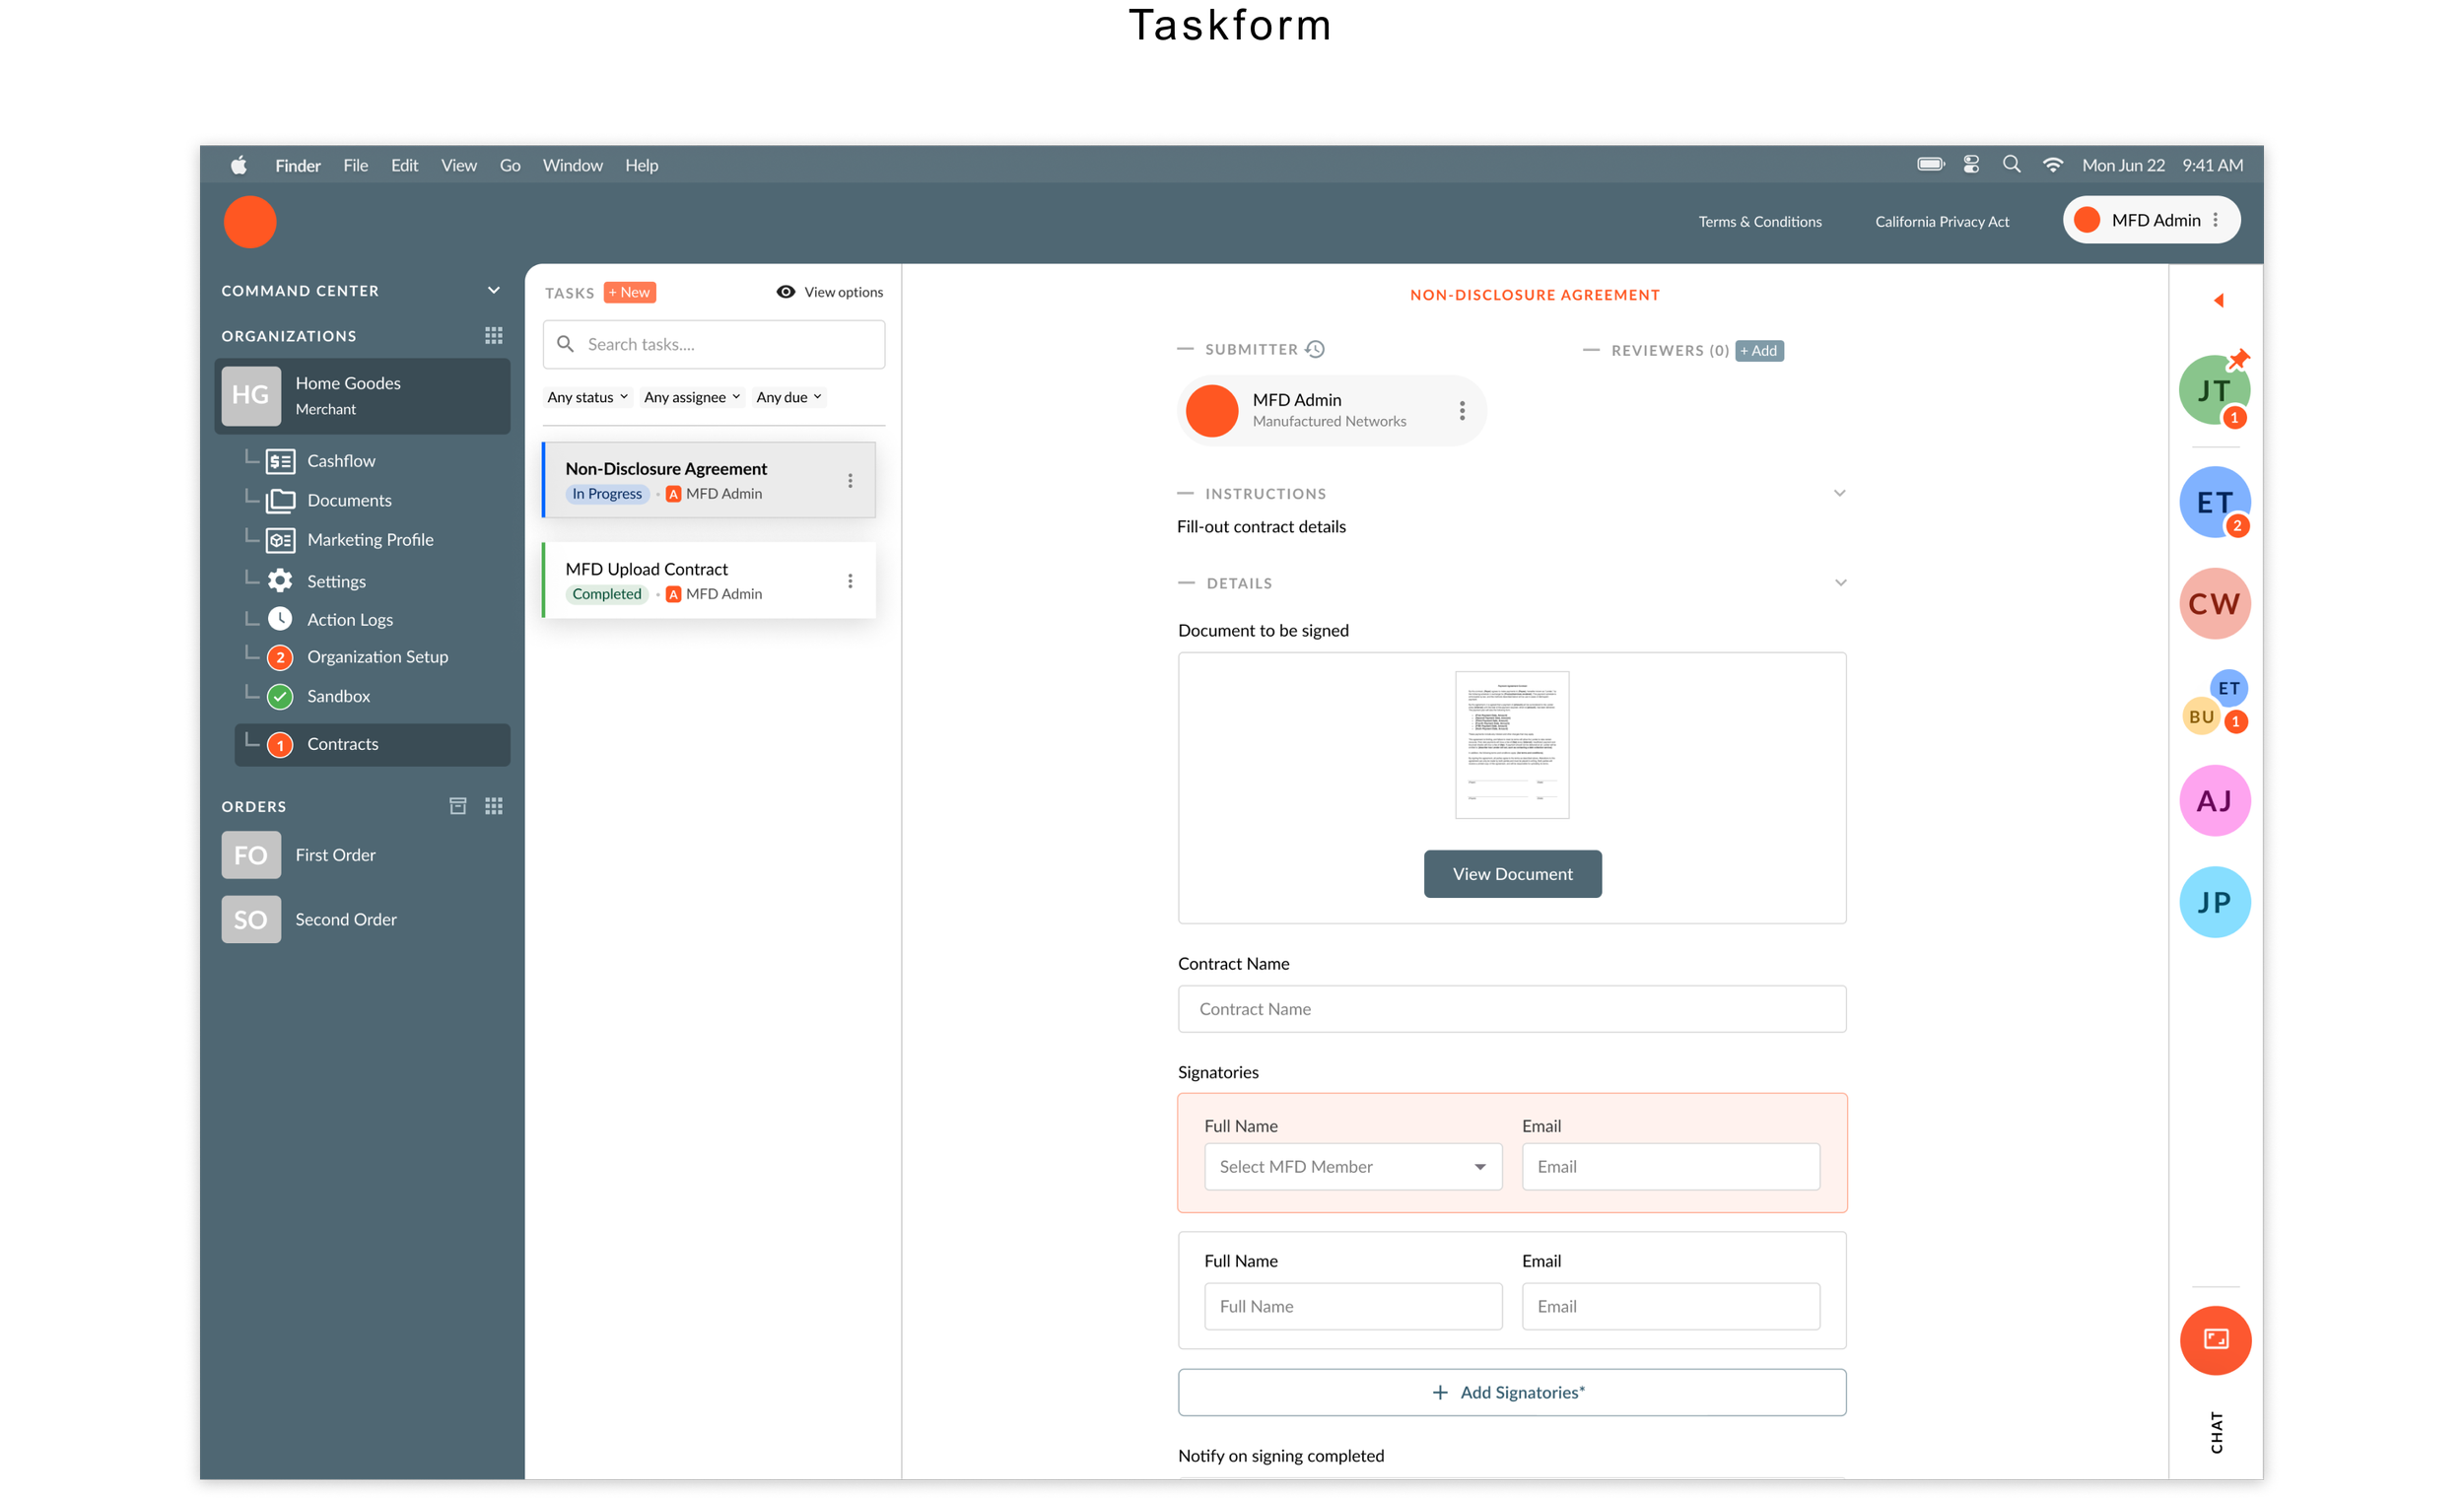Viewport: 2464px width, 1499px height.
Task: Click the orders archive icon
Action: pos(458,806)
